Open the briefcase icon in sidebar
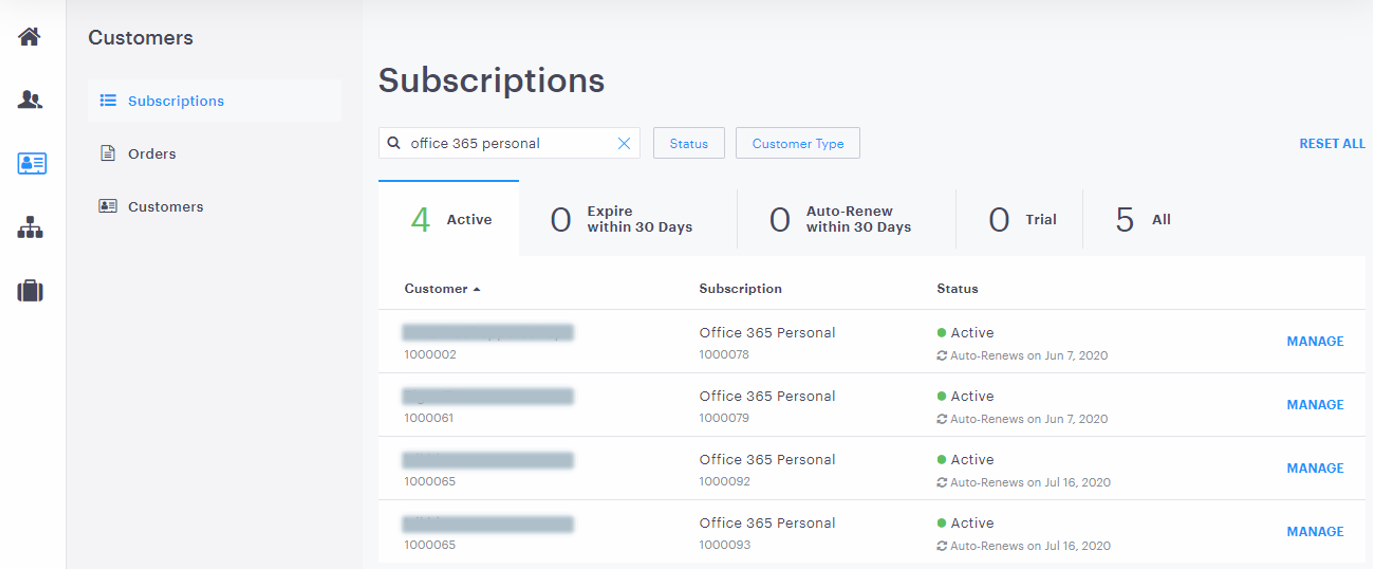 pyautogui.click(x=30, y=291)
